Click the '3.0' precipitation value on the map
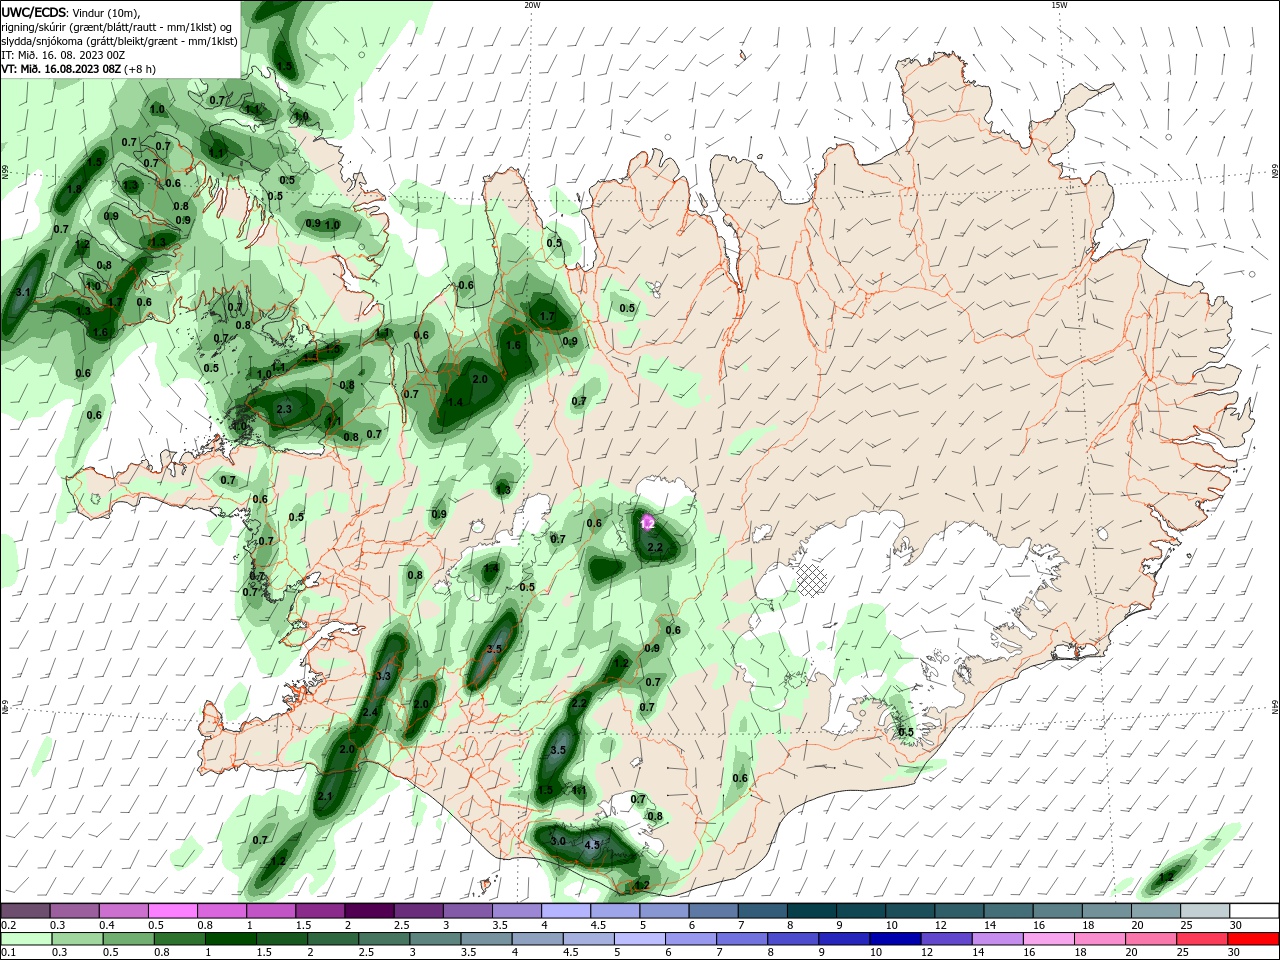 click(558, 841)
